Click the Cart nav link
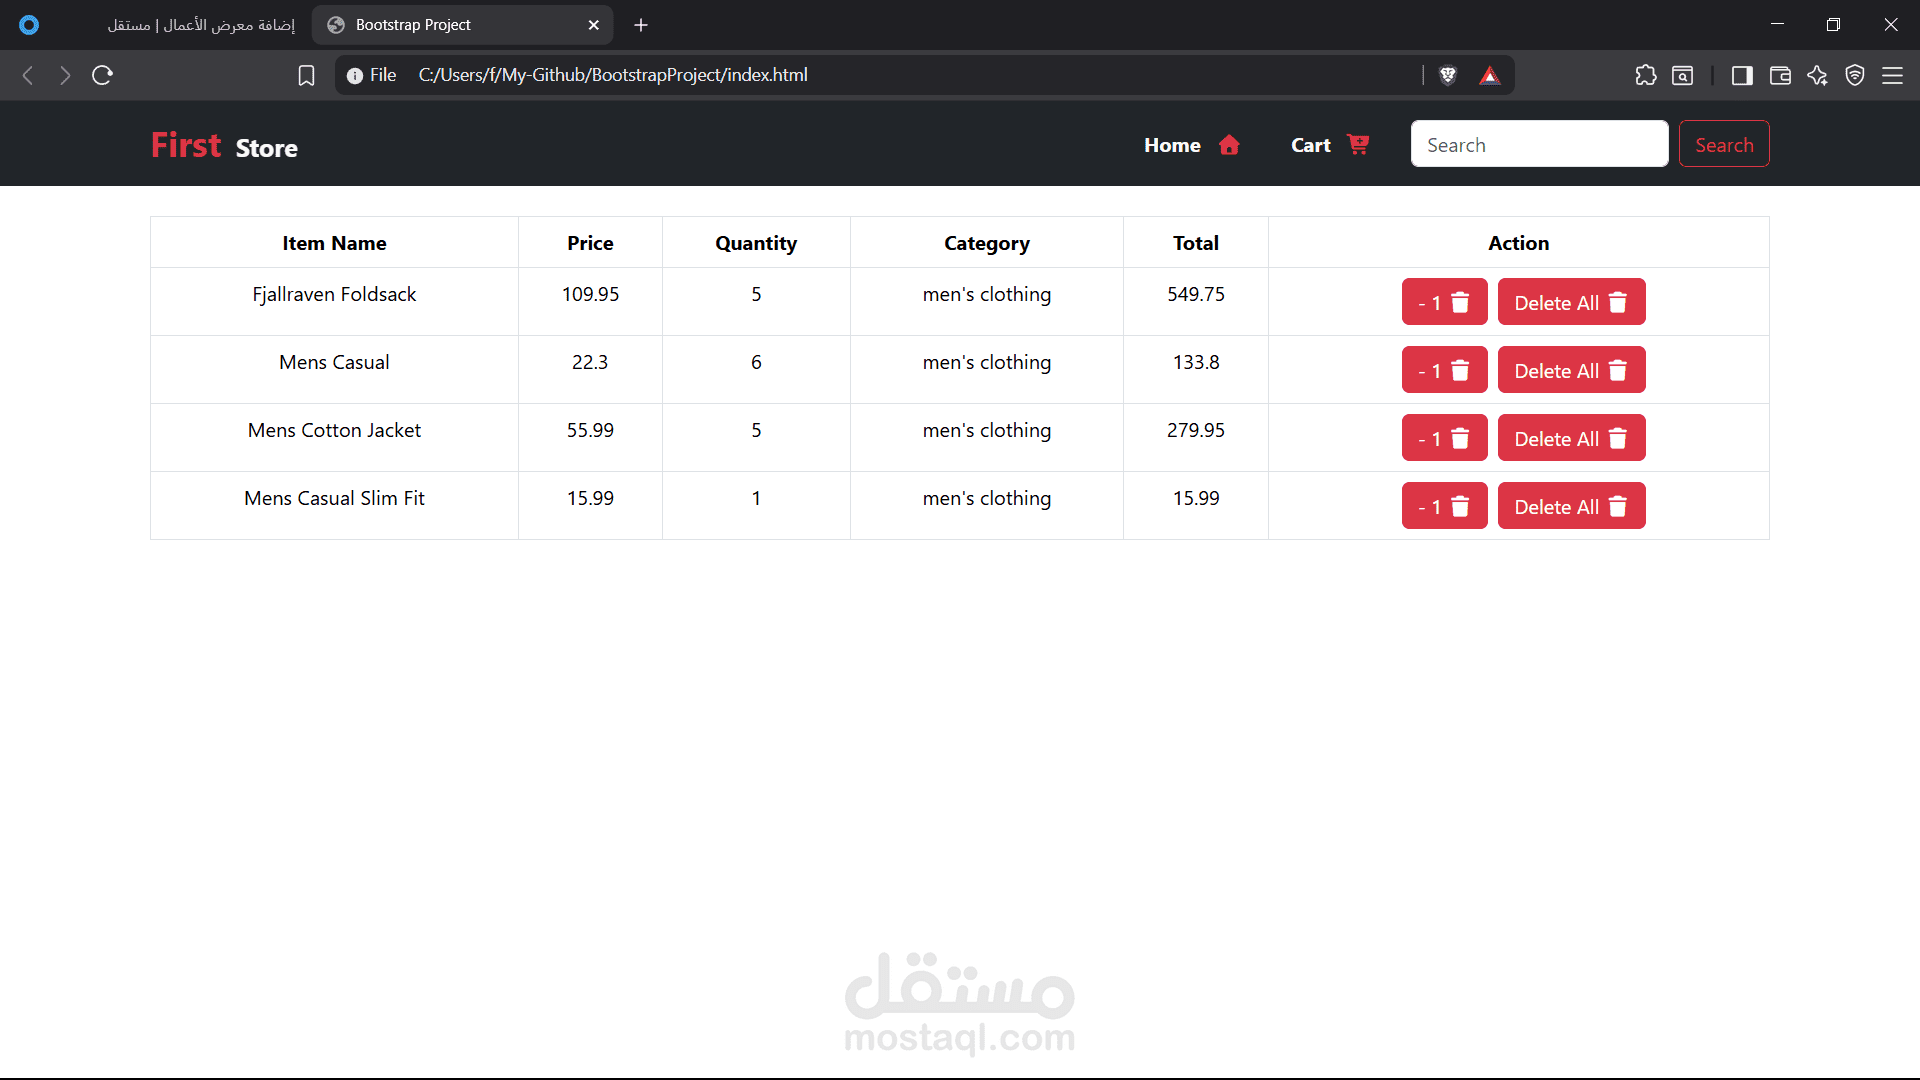The height and width of the screenshot is (1080, 1920). [x=1310, y=145]
